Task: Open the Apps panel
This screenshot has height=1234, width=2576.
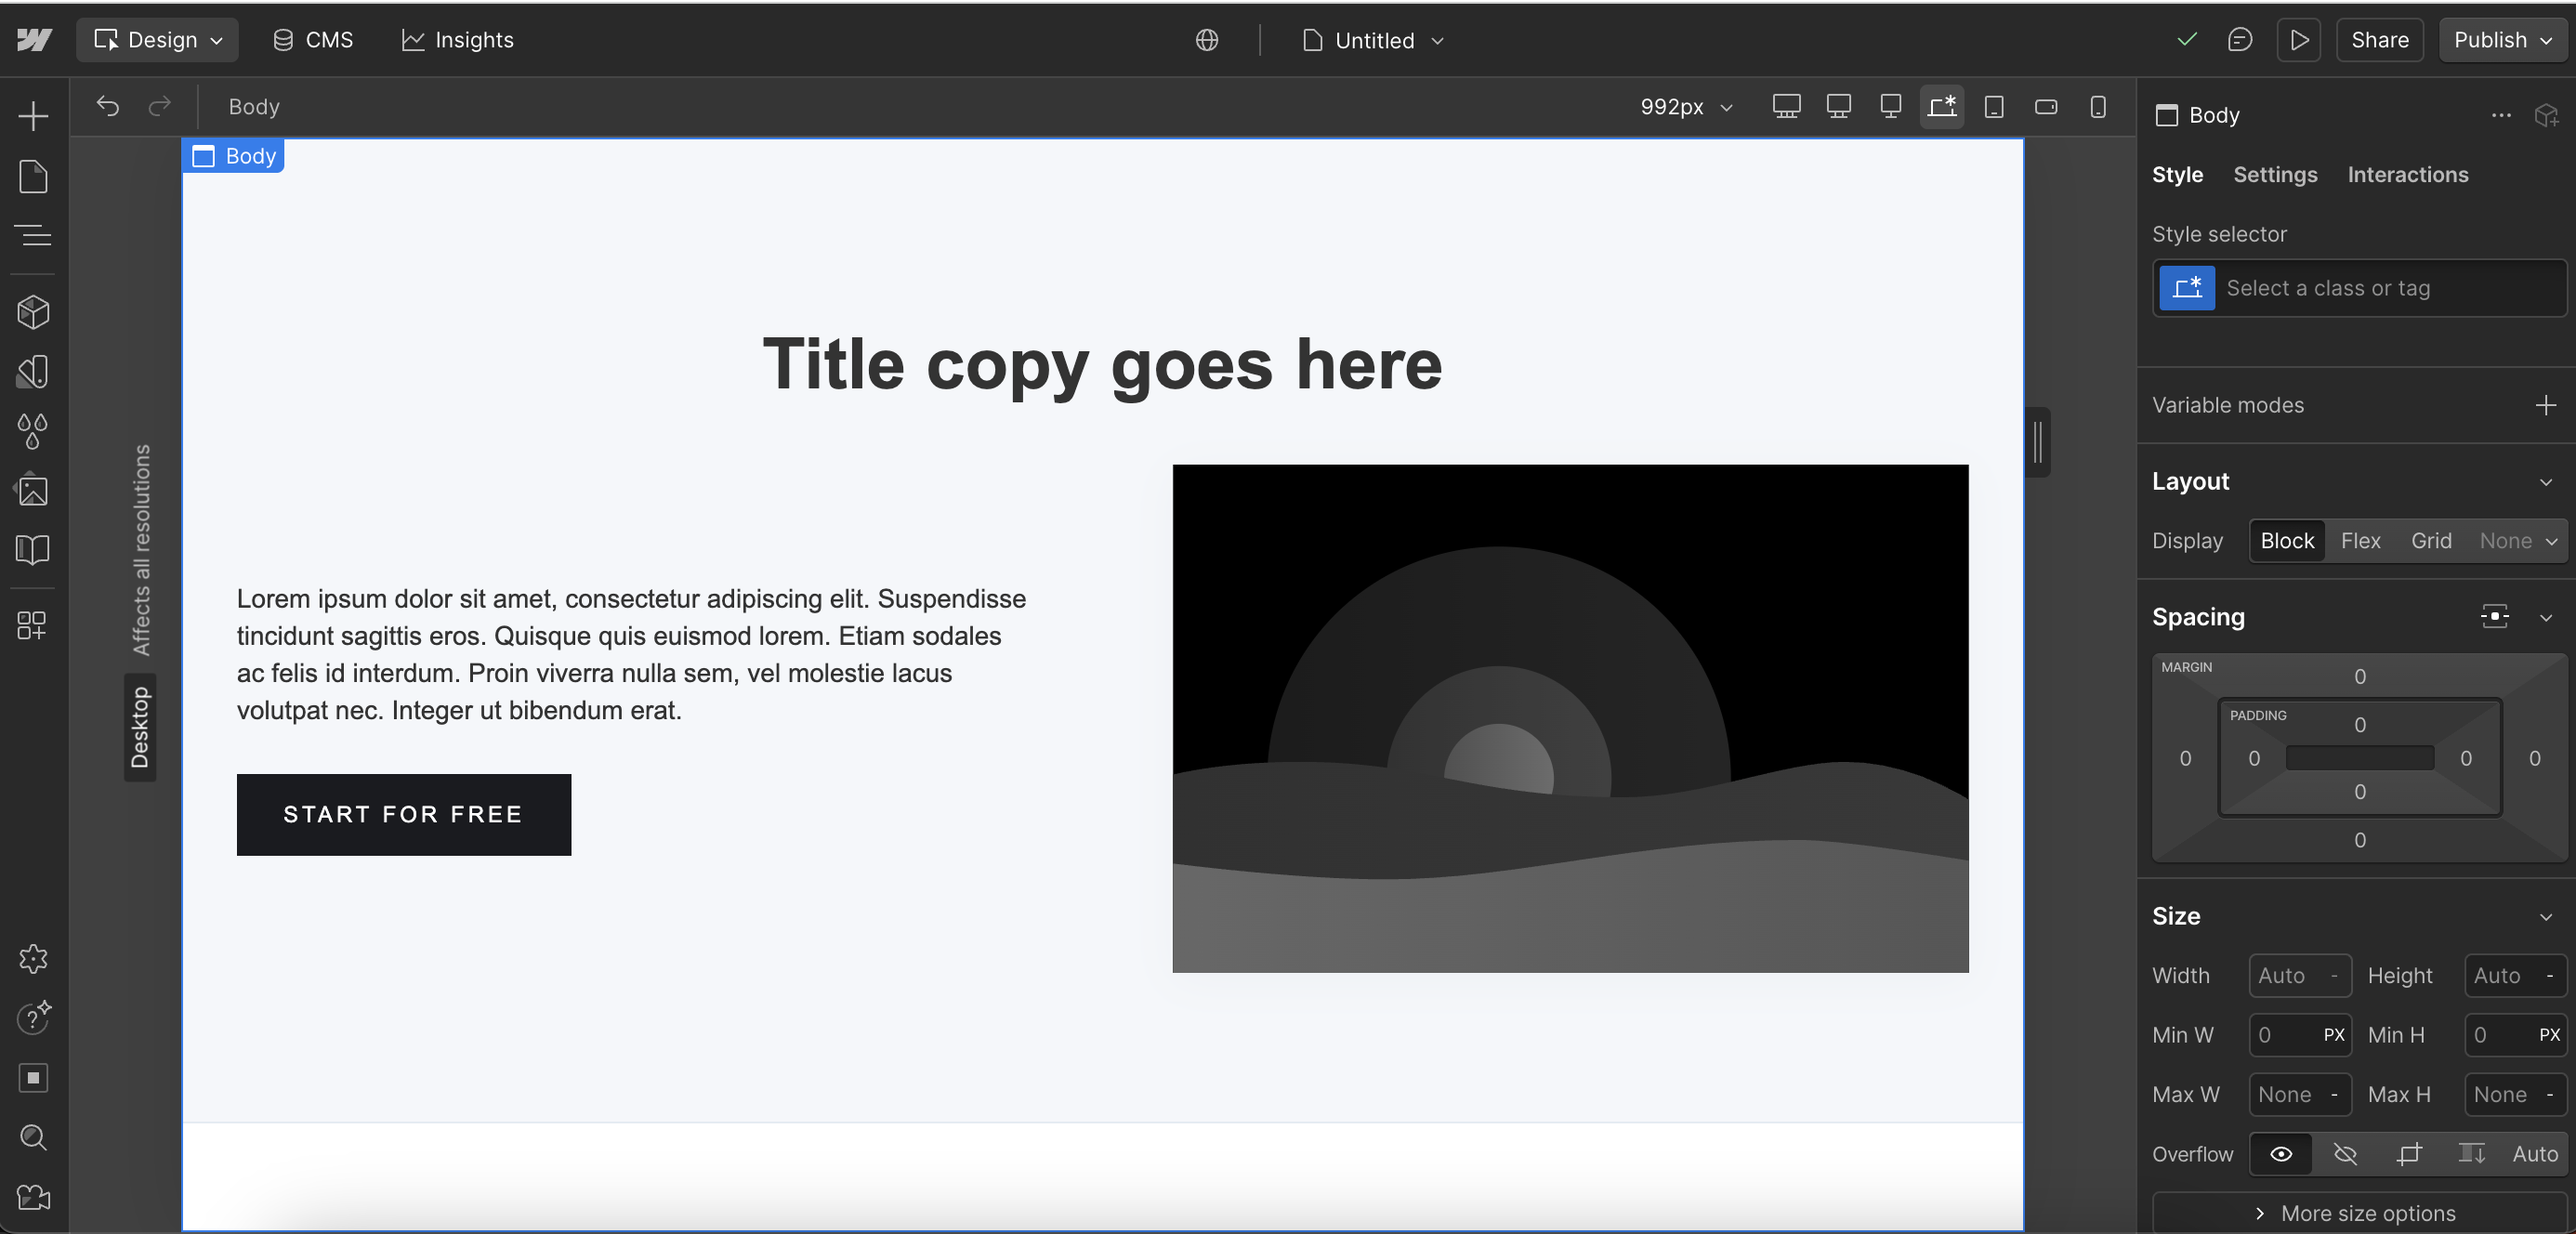Action: pyautogui.click(x=33, y=625)
